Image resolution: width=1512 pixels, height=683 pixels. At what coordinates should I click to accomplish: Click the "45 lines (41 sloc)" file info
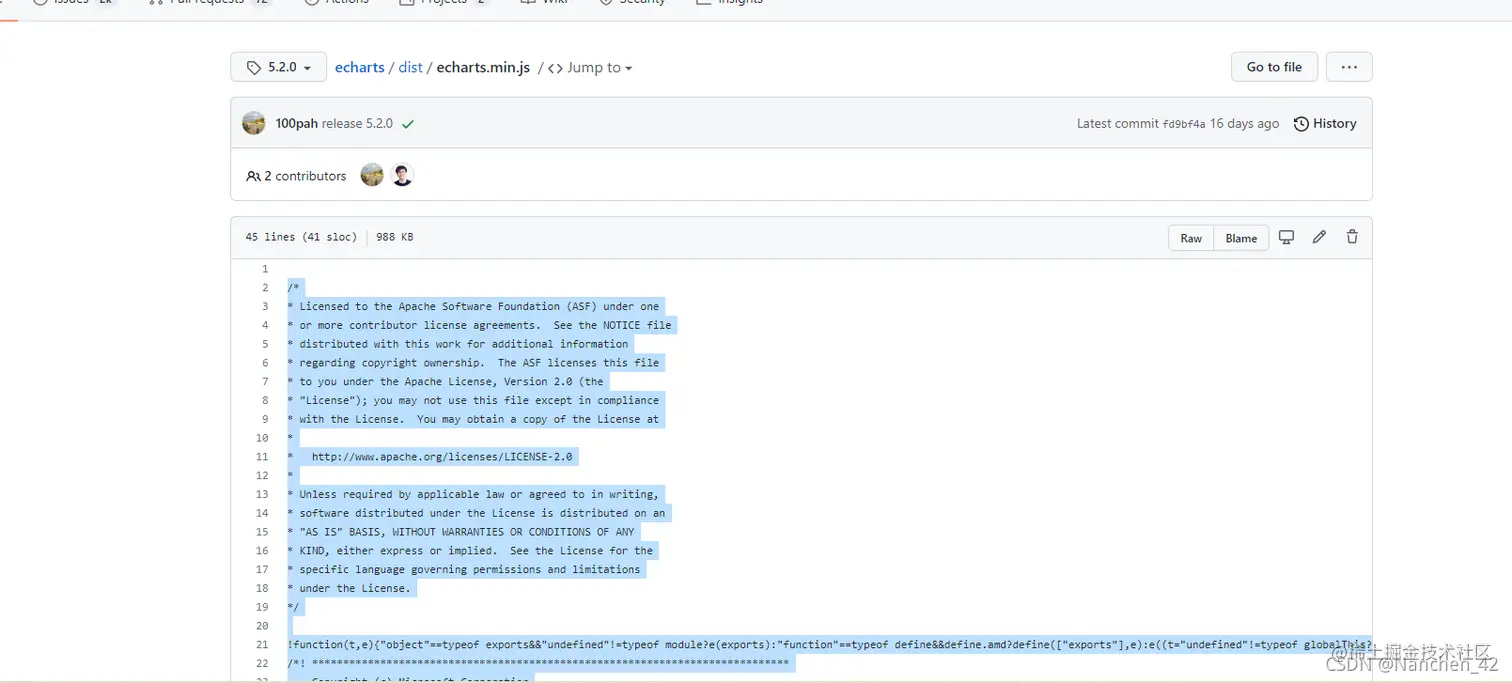(x=301, y=238)
